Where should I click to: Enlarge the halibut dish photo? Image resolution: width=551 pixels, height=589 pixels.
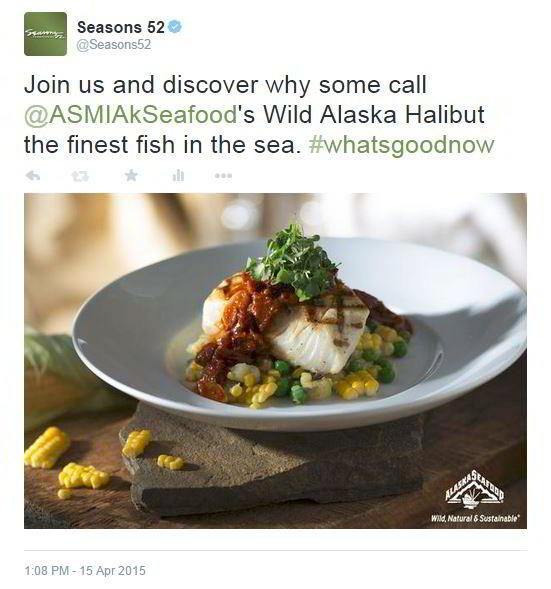tap(275, 361)
